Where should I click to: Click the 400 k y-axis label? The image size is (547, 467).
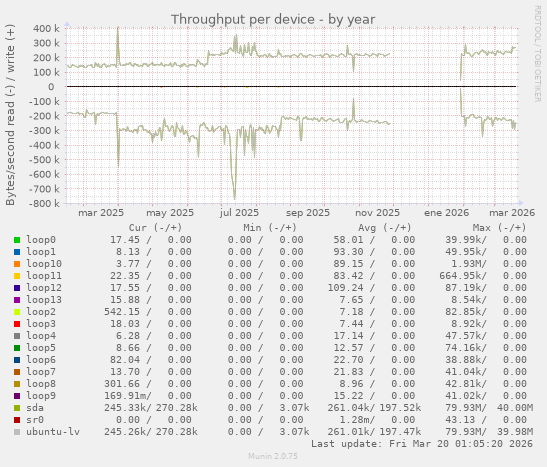click(46, 29)
